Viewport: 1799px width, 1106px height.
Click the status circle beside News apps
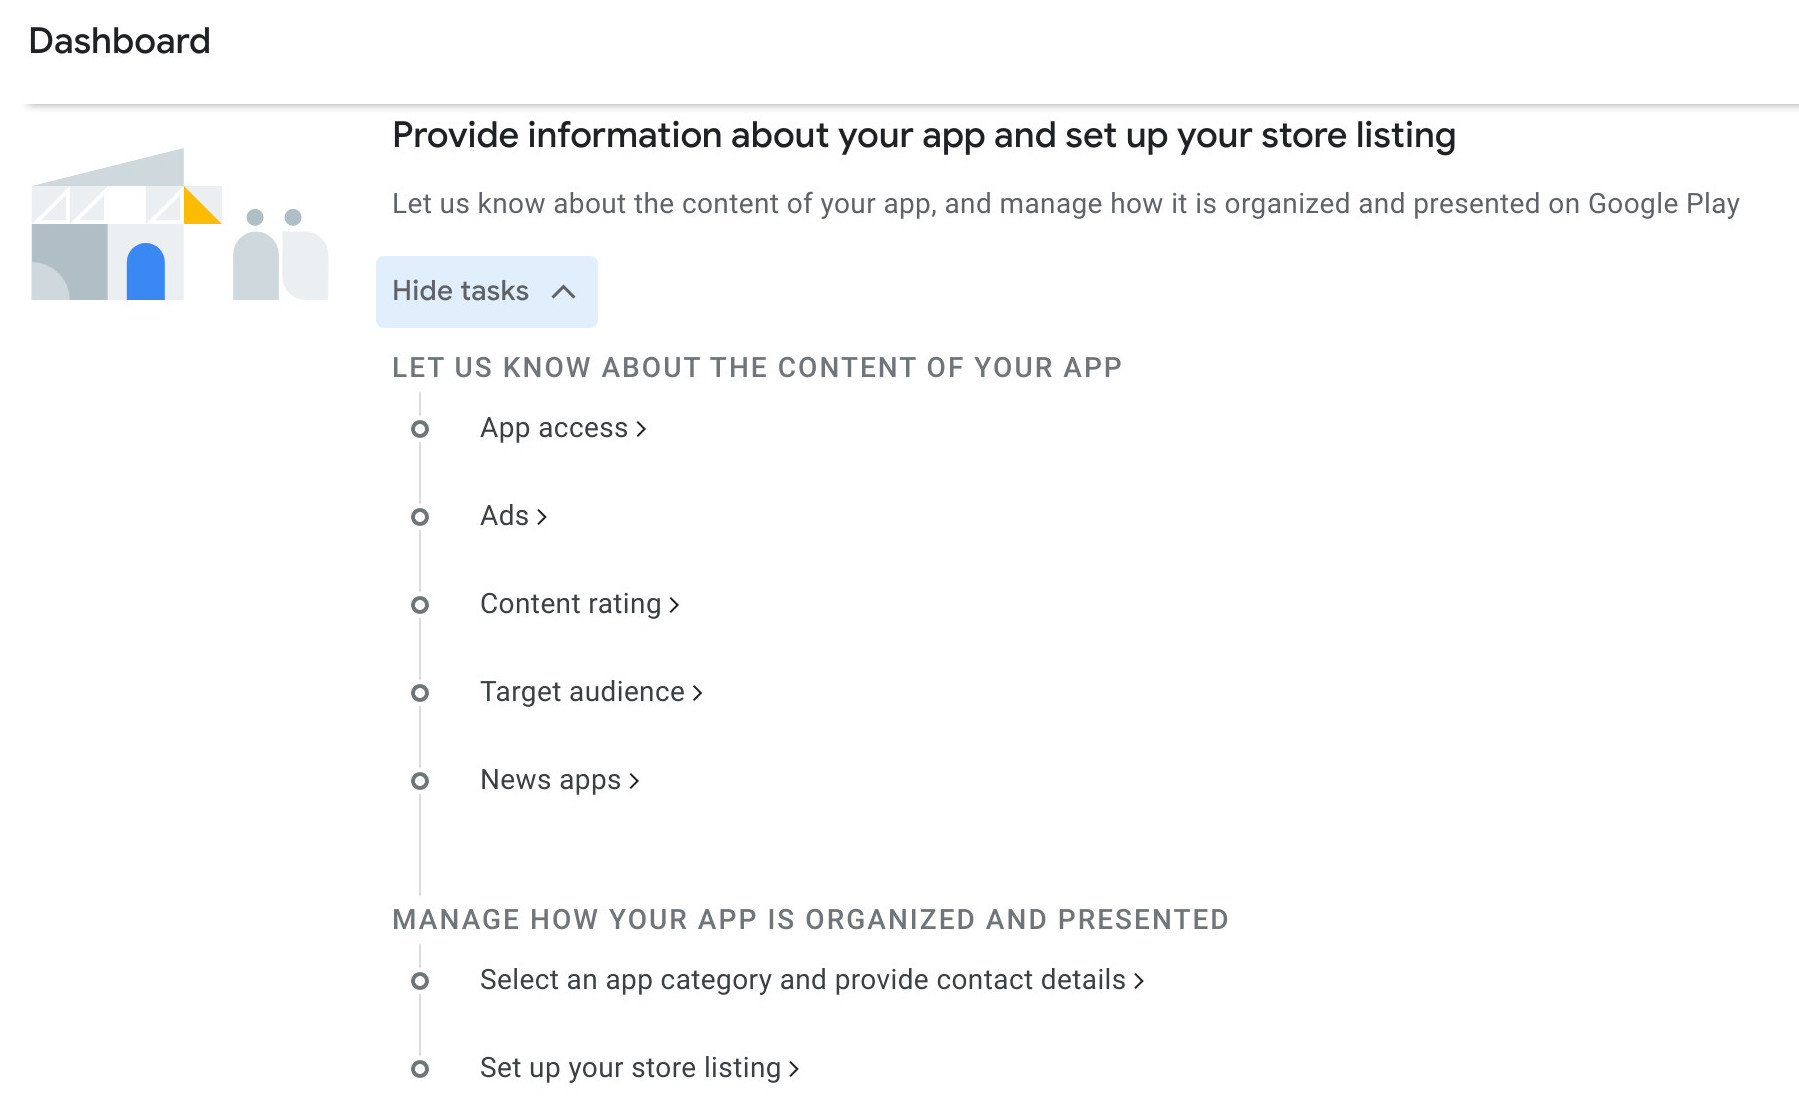(x=420, y=781)
